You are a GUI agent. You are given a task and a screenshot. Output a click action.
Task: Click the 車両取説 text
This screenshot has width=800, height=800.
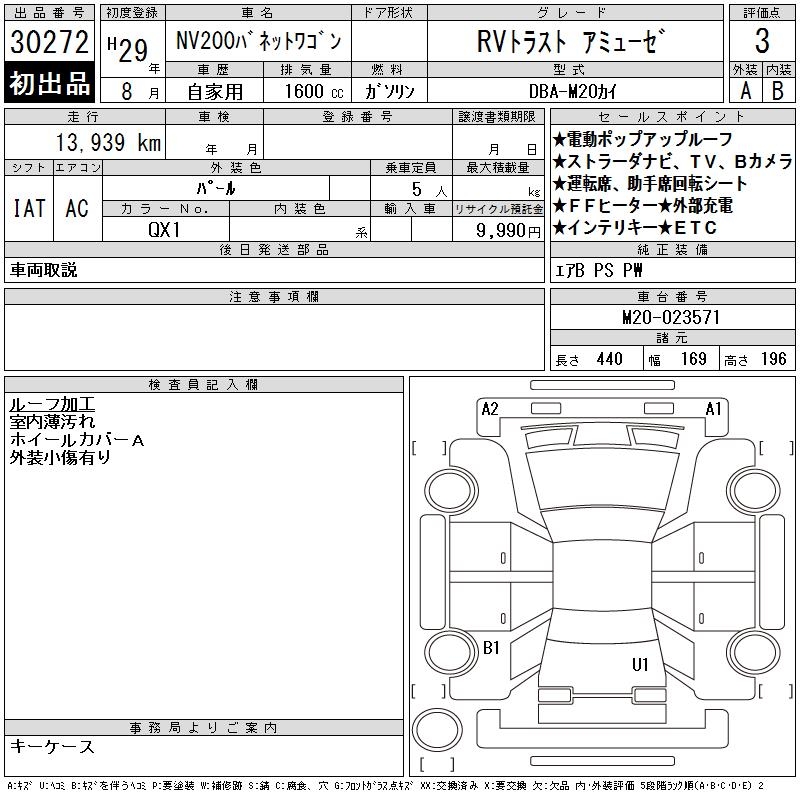coord(43,270)
